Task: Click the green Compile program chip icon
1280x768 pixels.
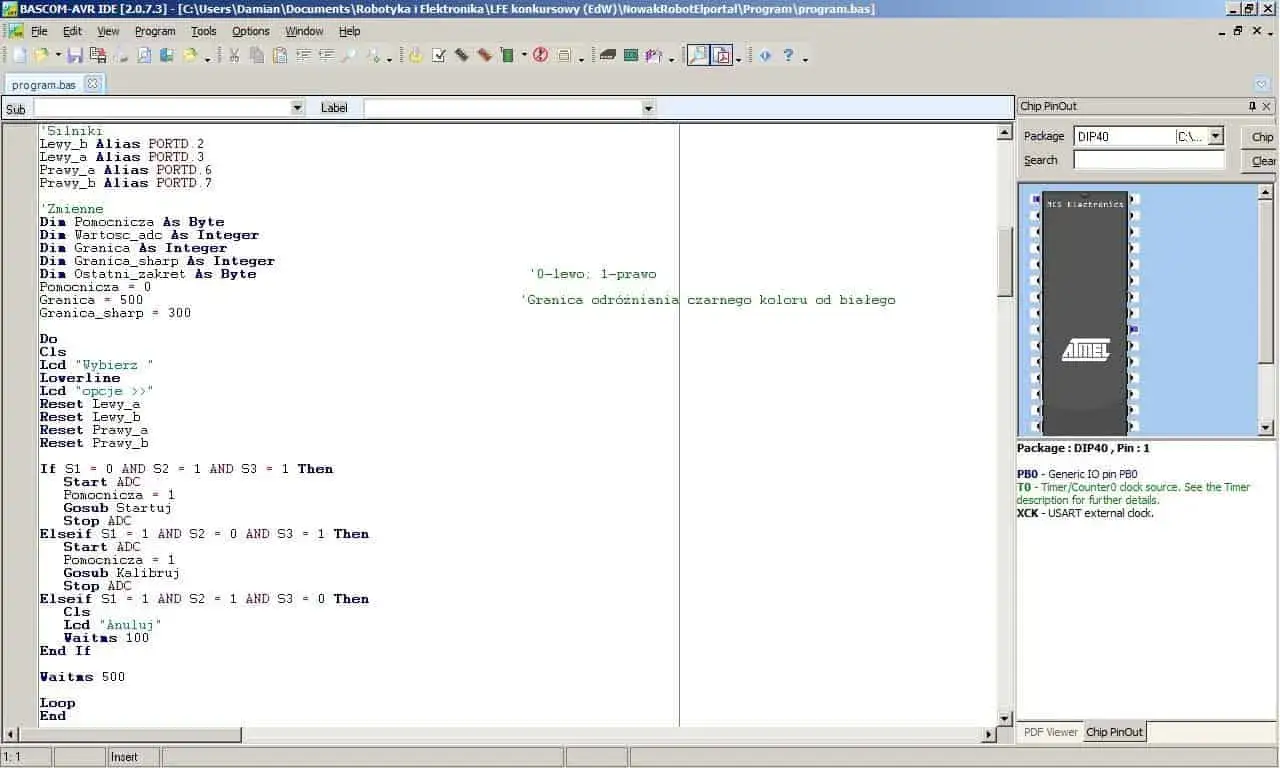Action: coord(507,56)
